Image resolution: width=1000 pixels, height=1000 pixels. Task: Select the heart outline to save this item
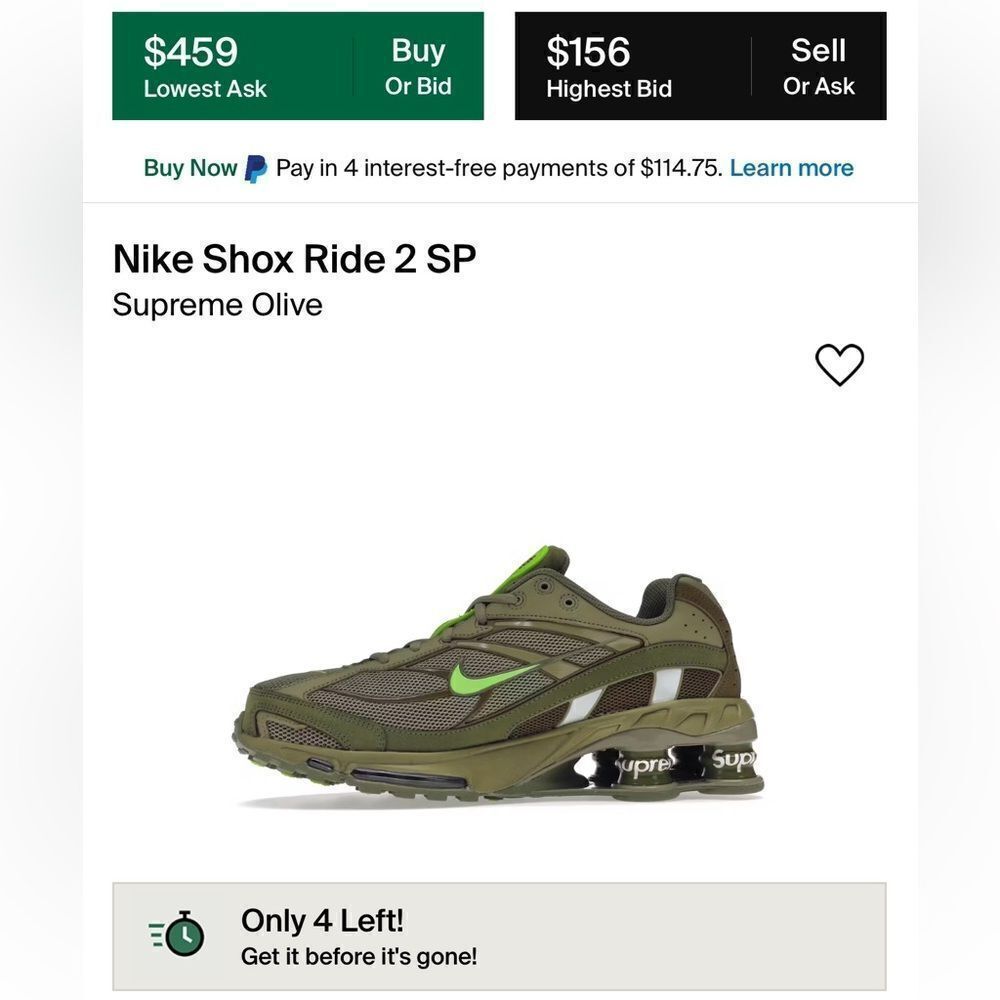pyautogui.click(x=841, y=364)
